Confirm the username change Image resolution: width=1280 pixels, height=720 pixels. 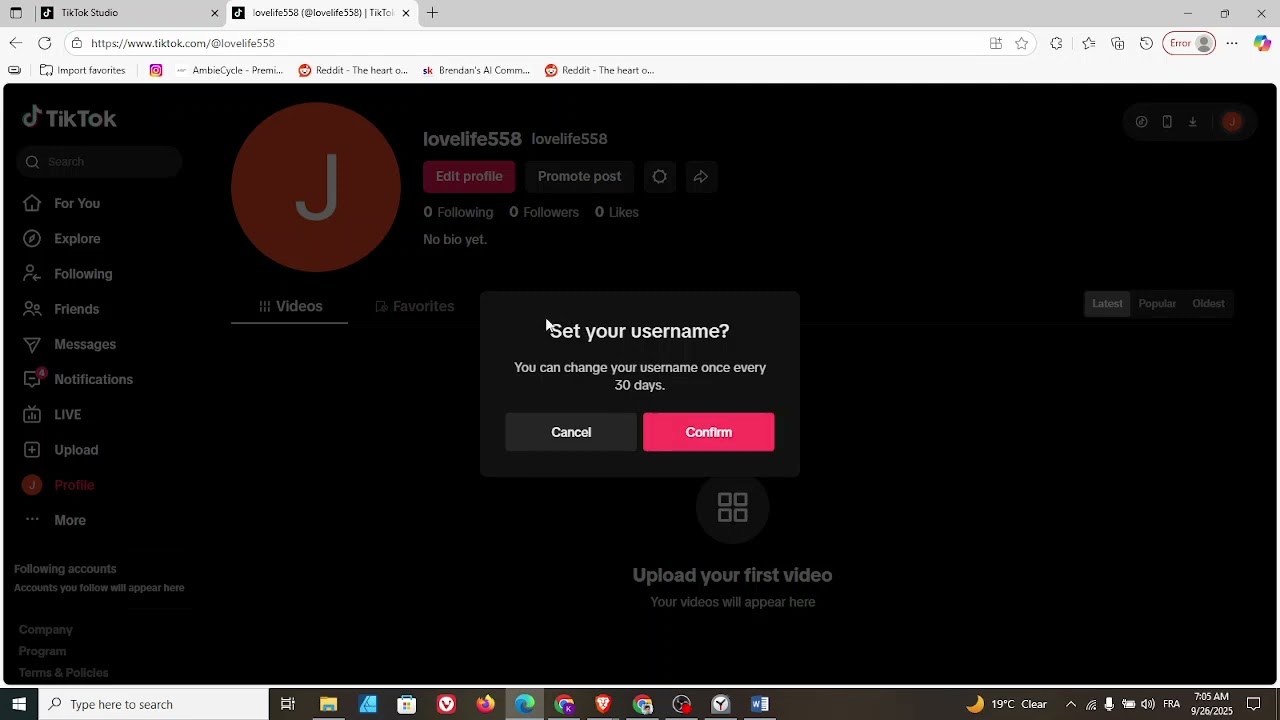tap(708, 432)
